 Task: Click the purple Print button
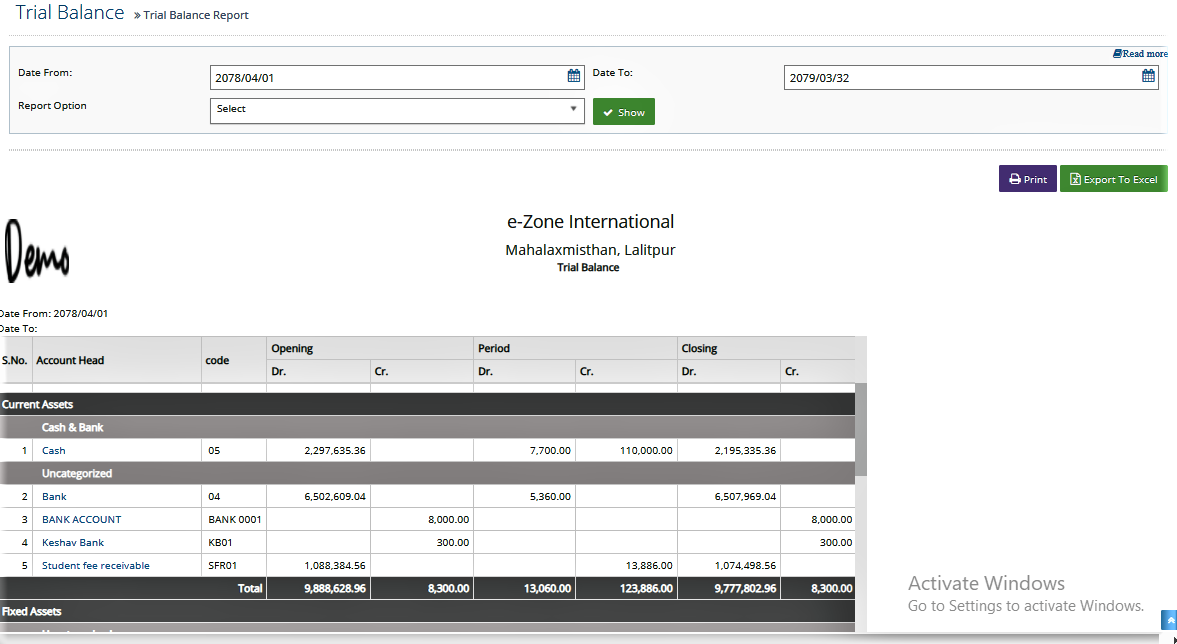(x=1028, y=179)
